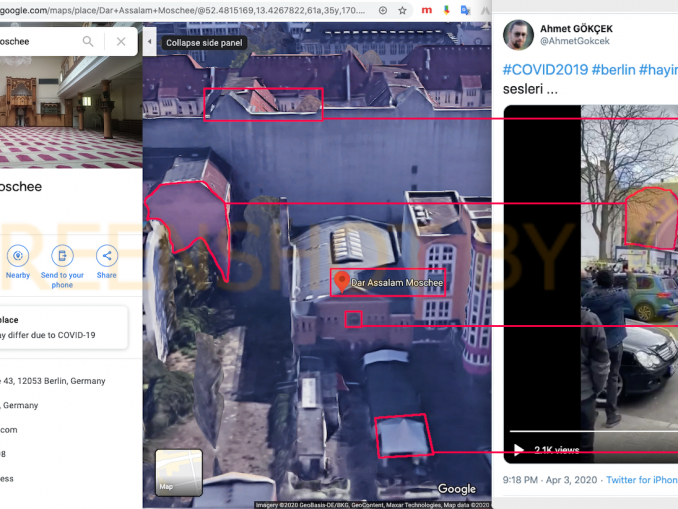Open Ahmet GÖKÇEK's profile picture

(x=518, y=35)
